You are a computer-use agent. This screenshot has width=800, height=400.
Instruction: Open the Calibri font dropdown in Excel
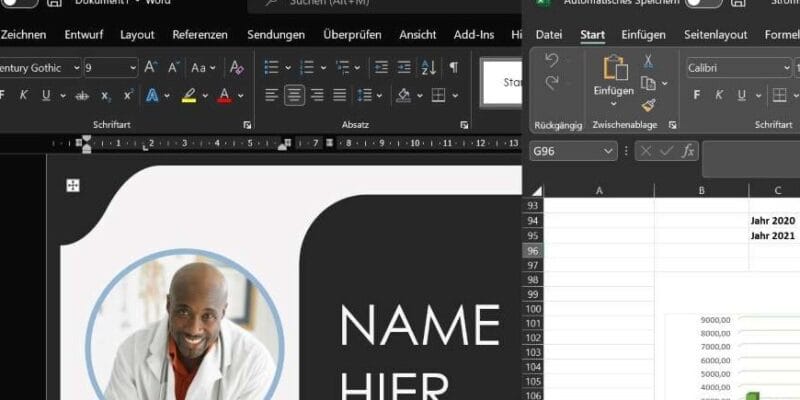pos(786,68)
